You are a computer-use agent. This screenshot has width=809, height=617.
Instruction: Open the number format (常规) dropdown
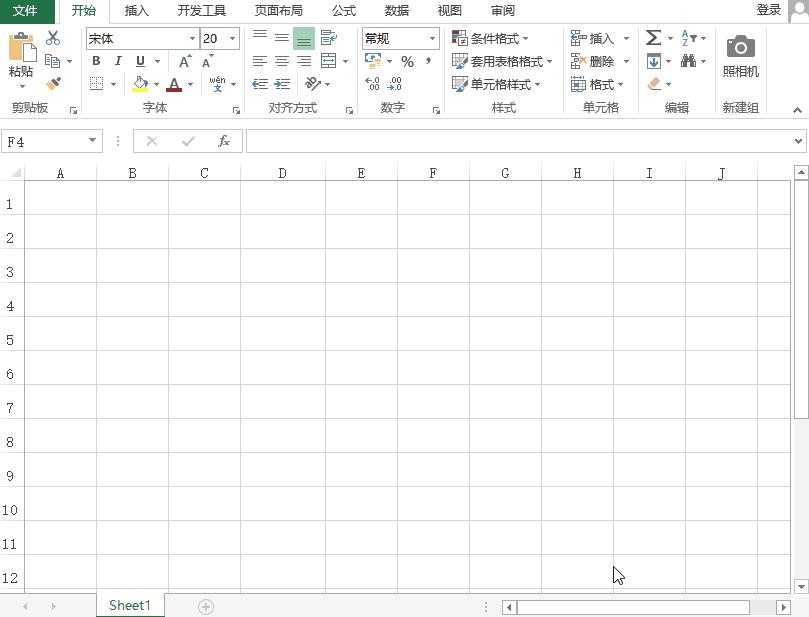[431, 38]
